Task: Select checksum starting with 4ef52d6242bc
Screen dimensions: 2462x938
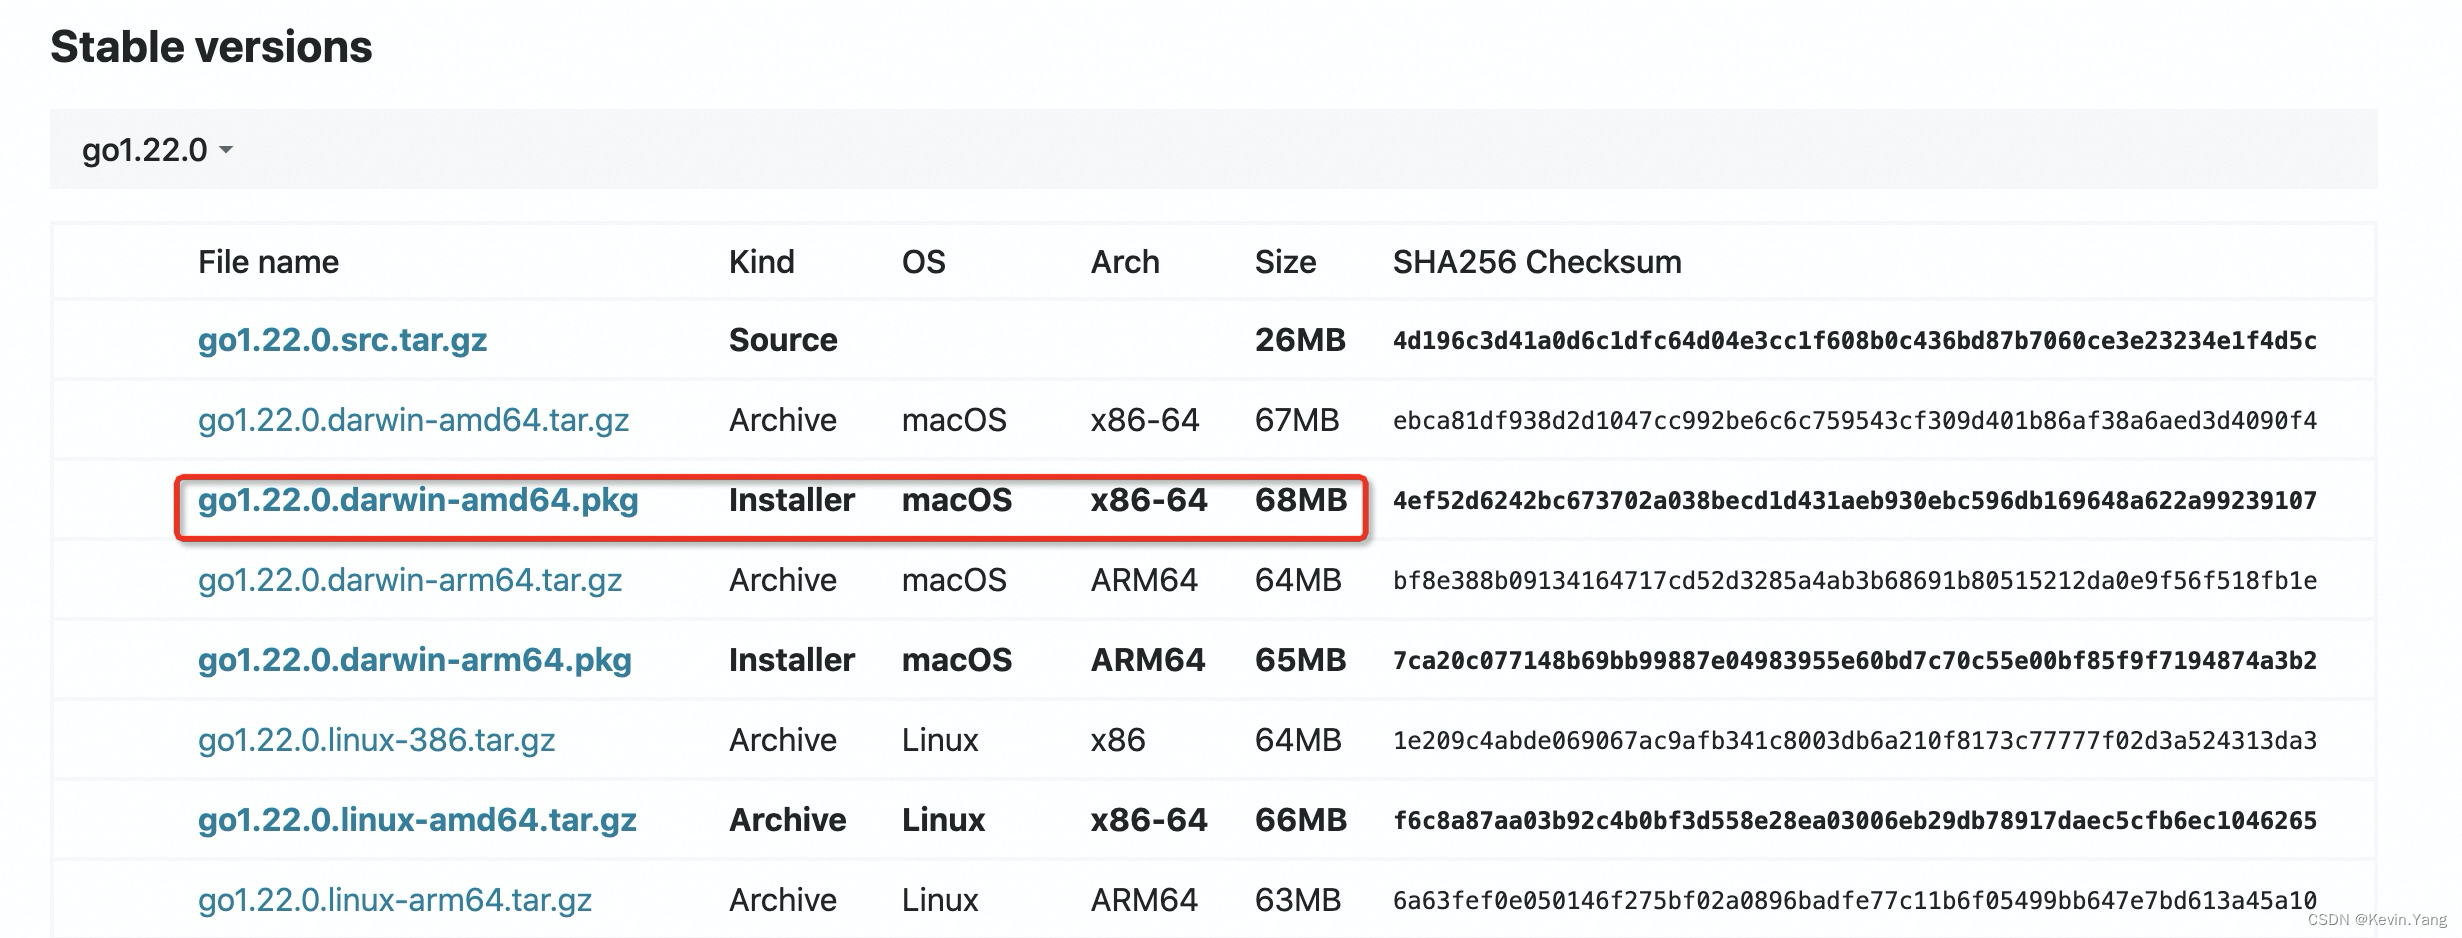Action: (1855, 501)
